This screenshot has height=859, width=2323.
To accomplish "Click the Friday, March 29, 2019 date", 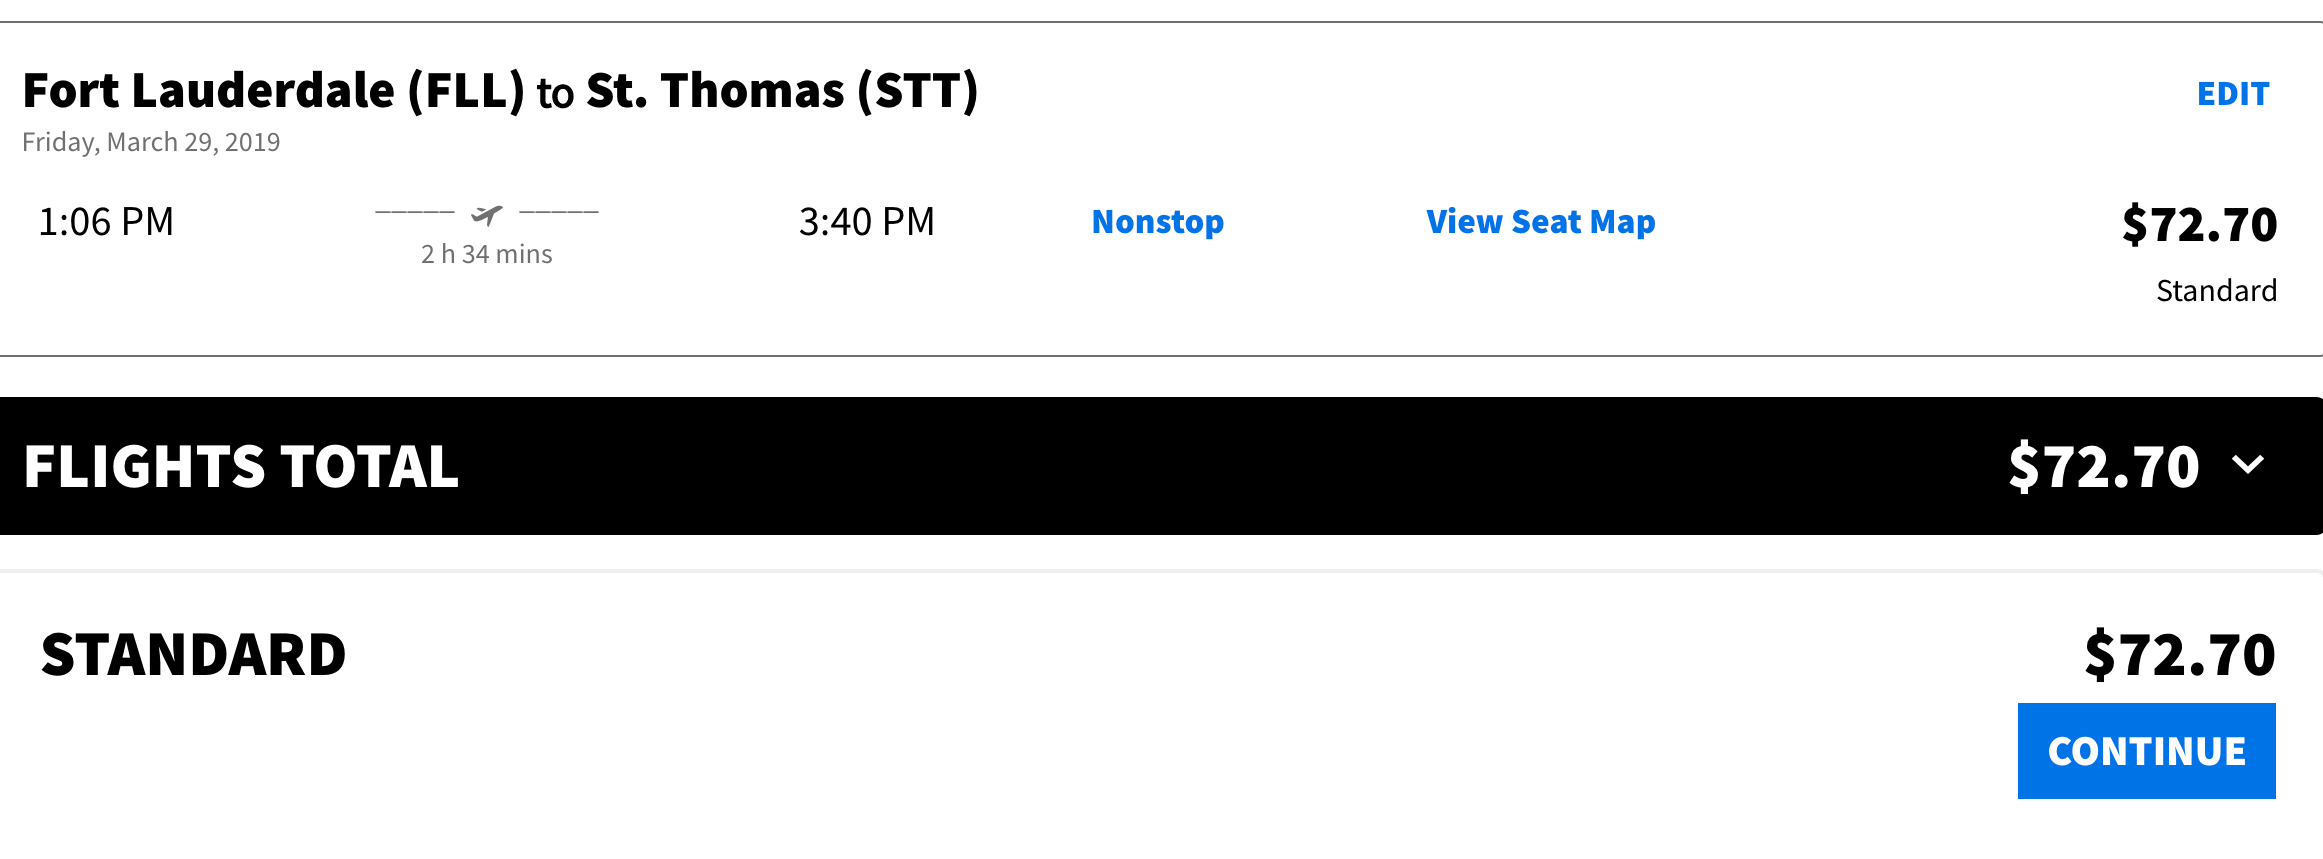I will pyautogui.click(x=151, y=142).
